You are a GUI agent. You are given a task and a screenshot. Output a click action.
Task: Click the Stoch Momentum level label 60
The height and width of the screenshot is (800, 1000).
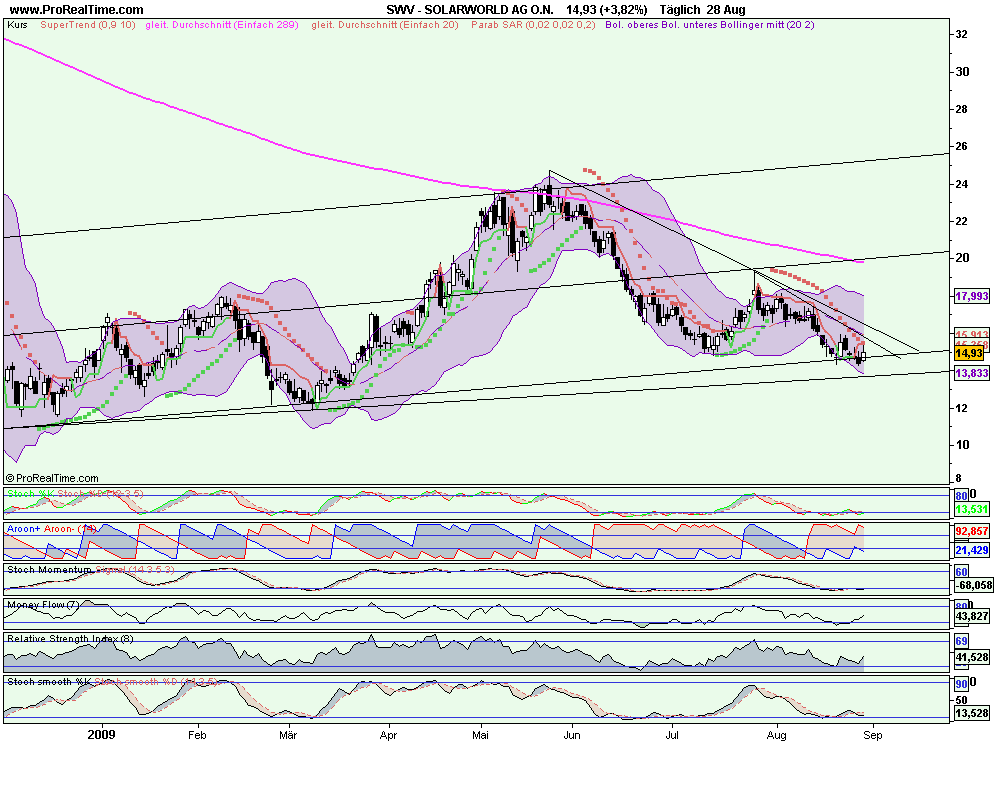pos(961,572)
